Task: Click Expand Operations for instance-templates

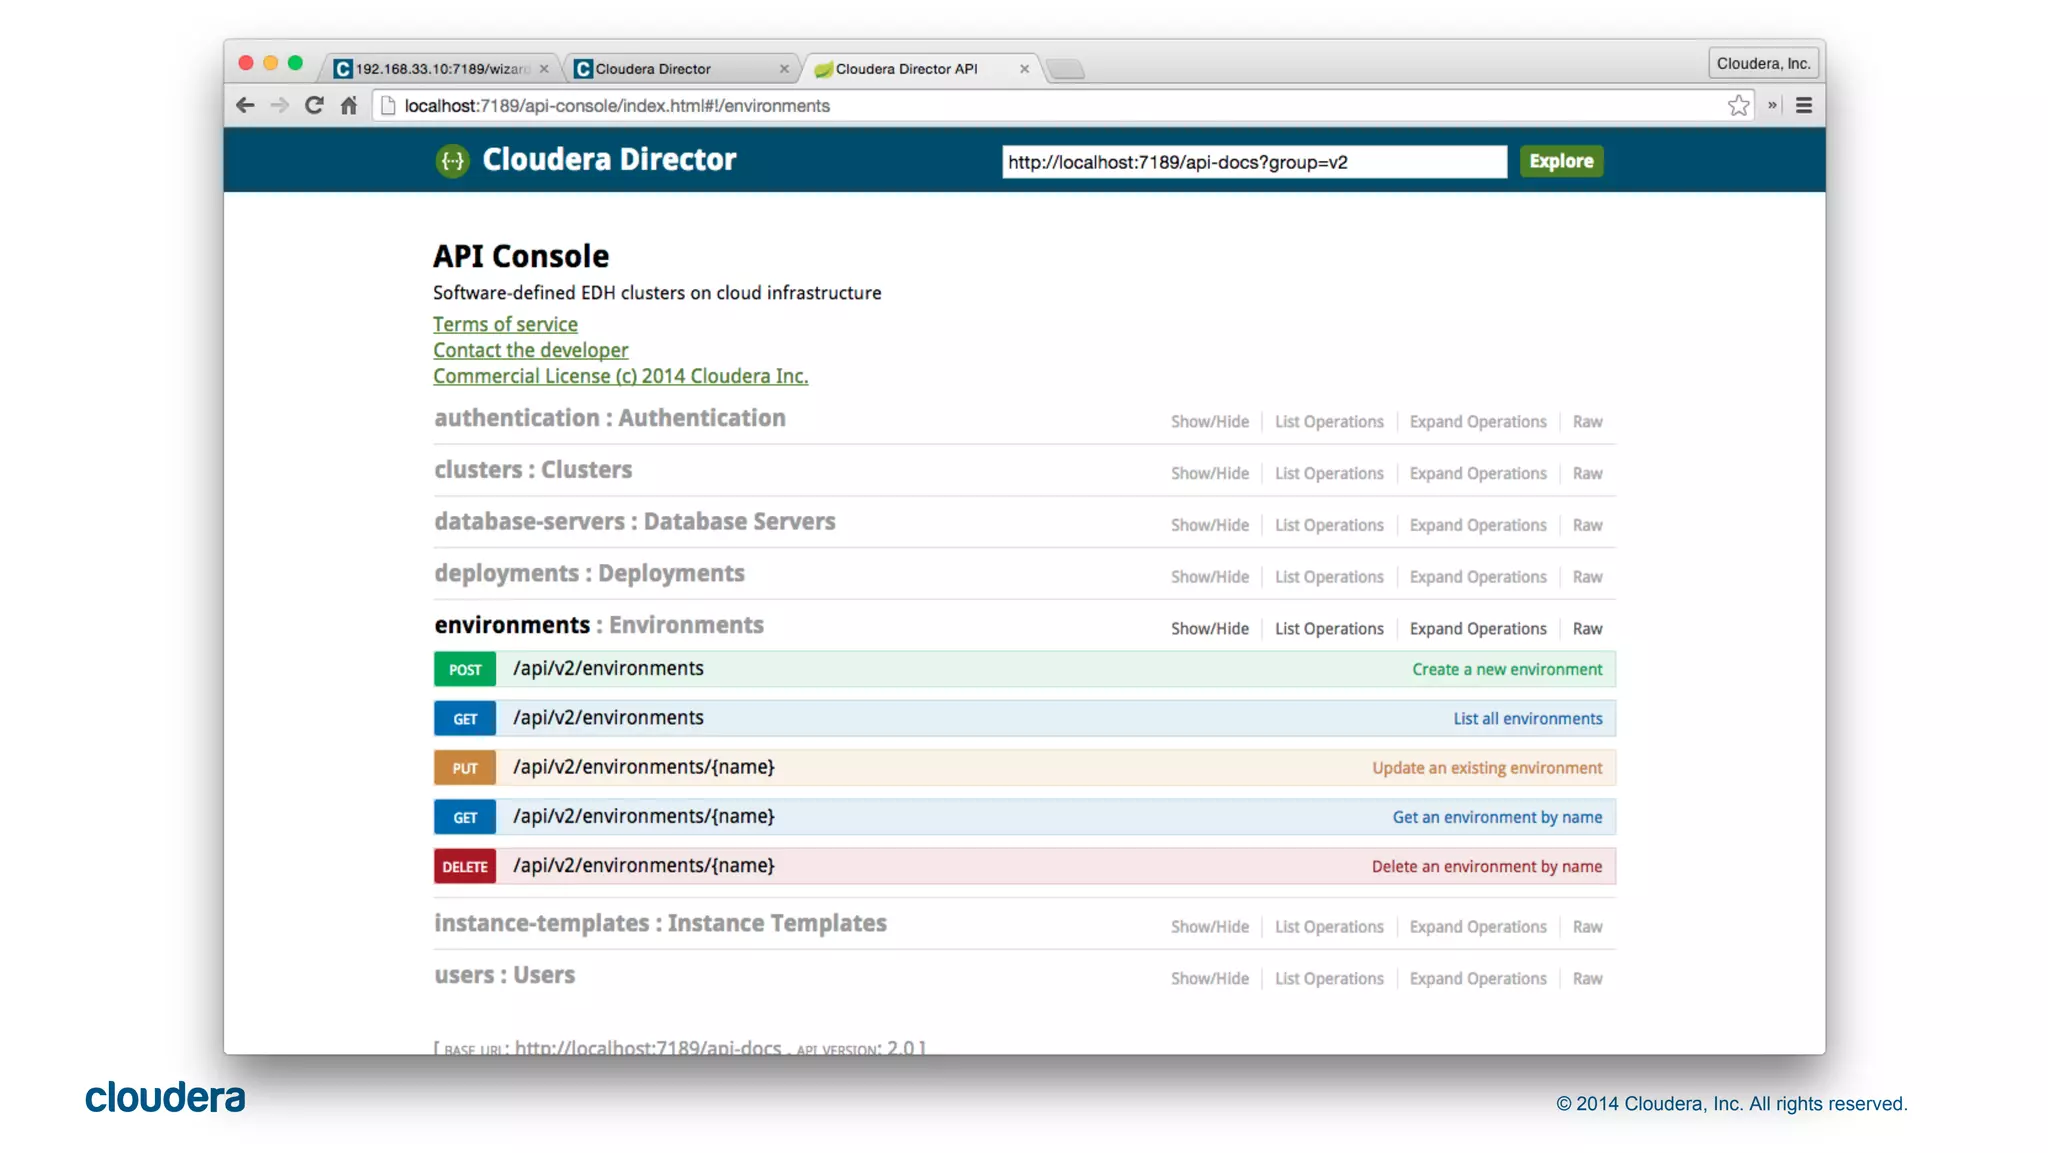Action: pos(1478,927)
